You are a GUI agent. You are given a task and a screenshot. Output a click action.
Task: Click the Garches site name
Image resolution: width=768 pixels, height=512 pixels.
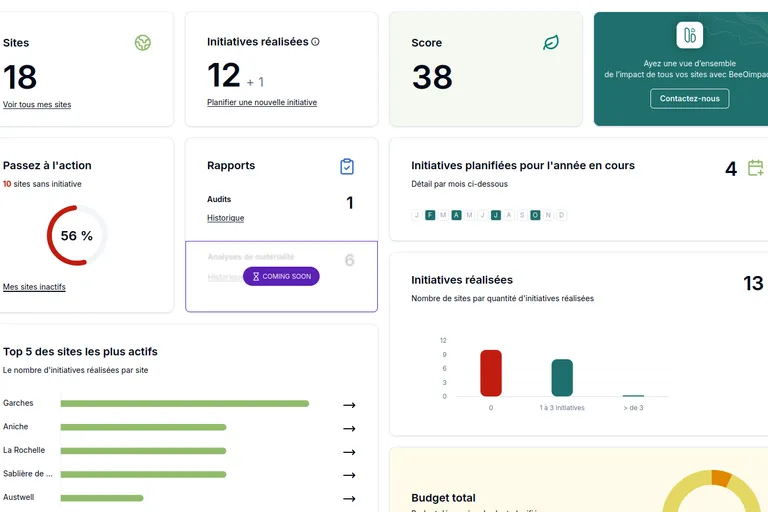click(18, 403)
